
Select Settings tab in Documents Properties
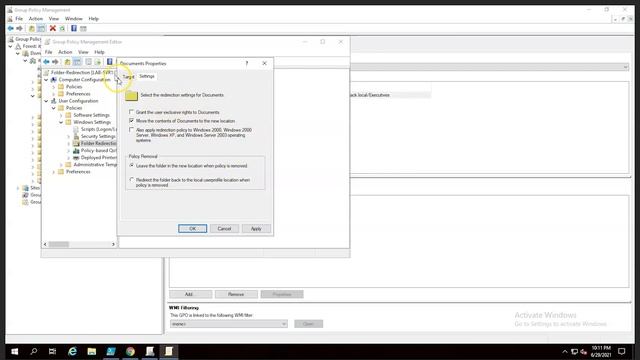tap(147, 76)
